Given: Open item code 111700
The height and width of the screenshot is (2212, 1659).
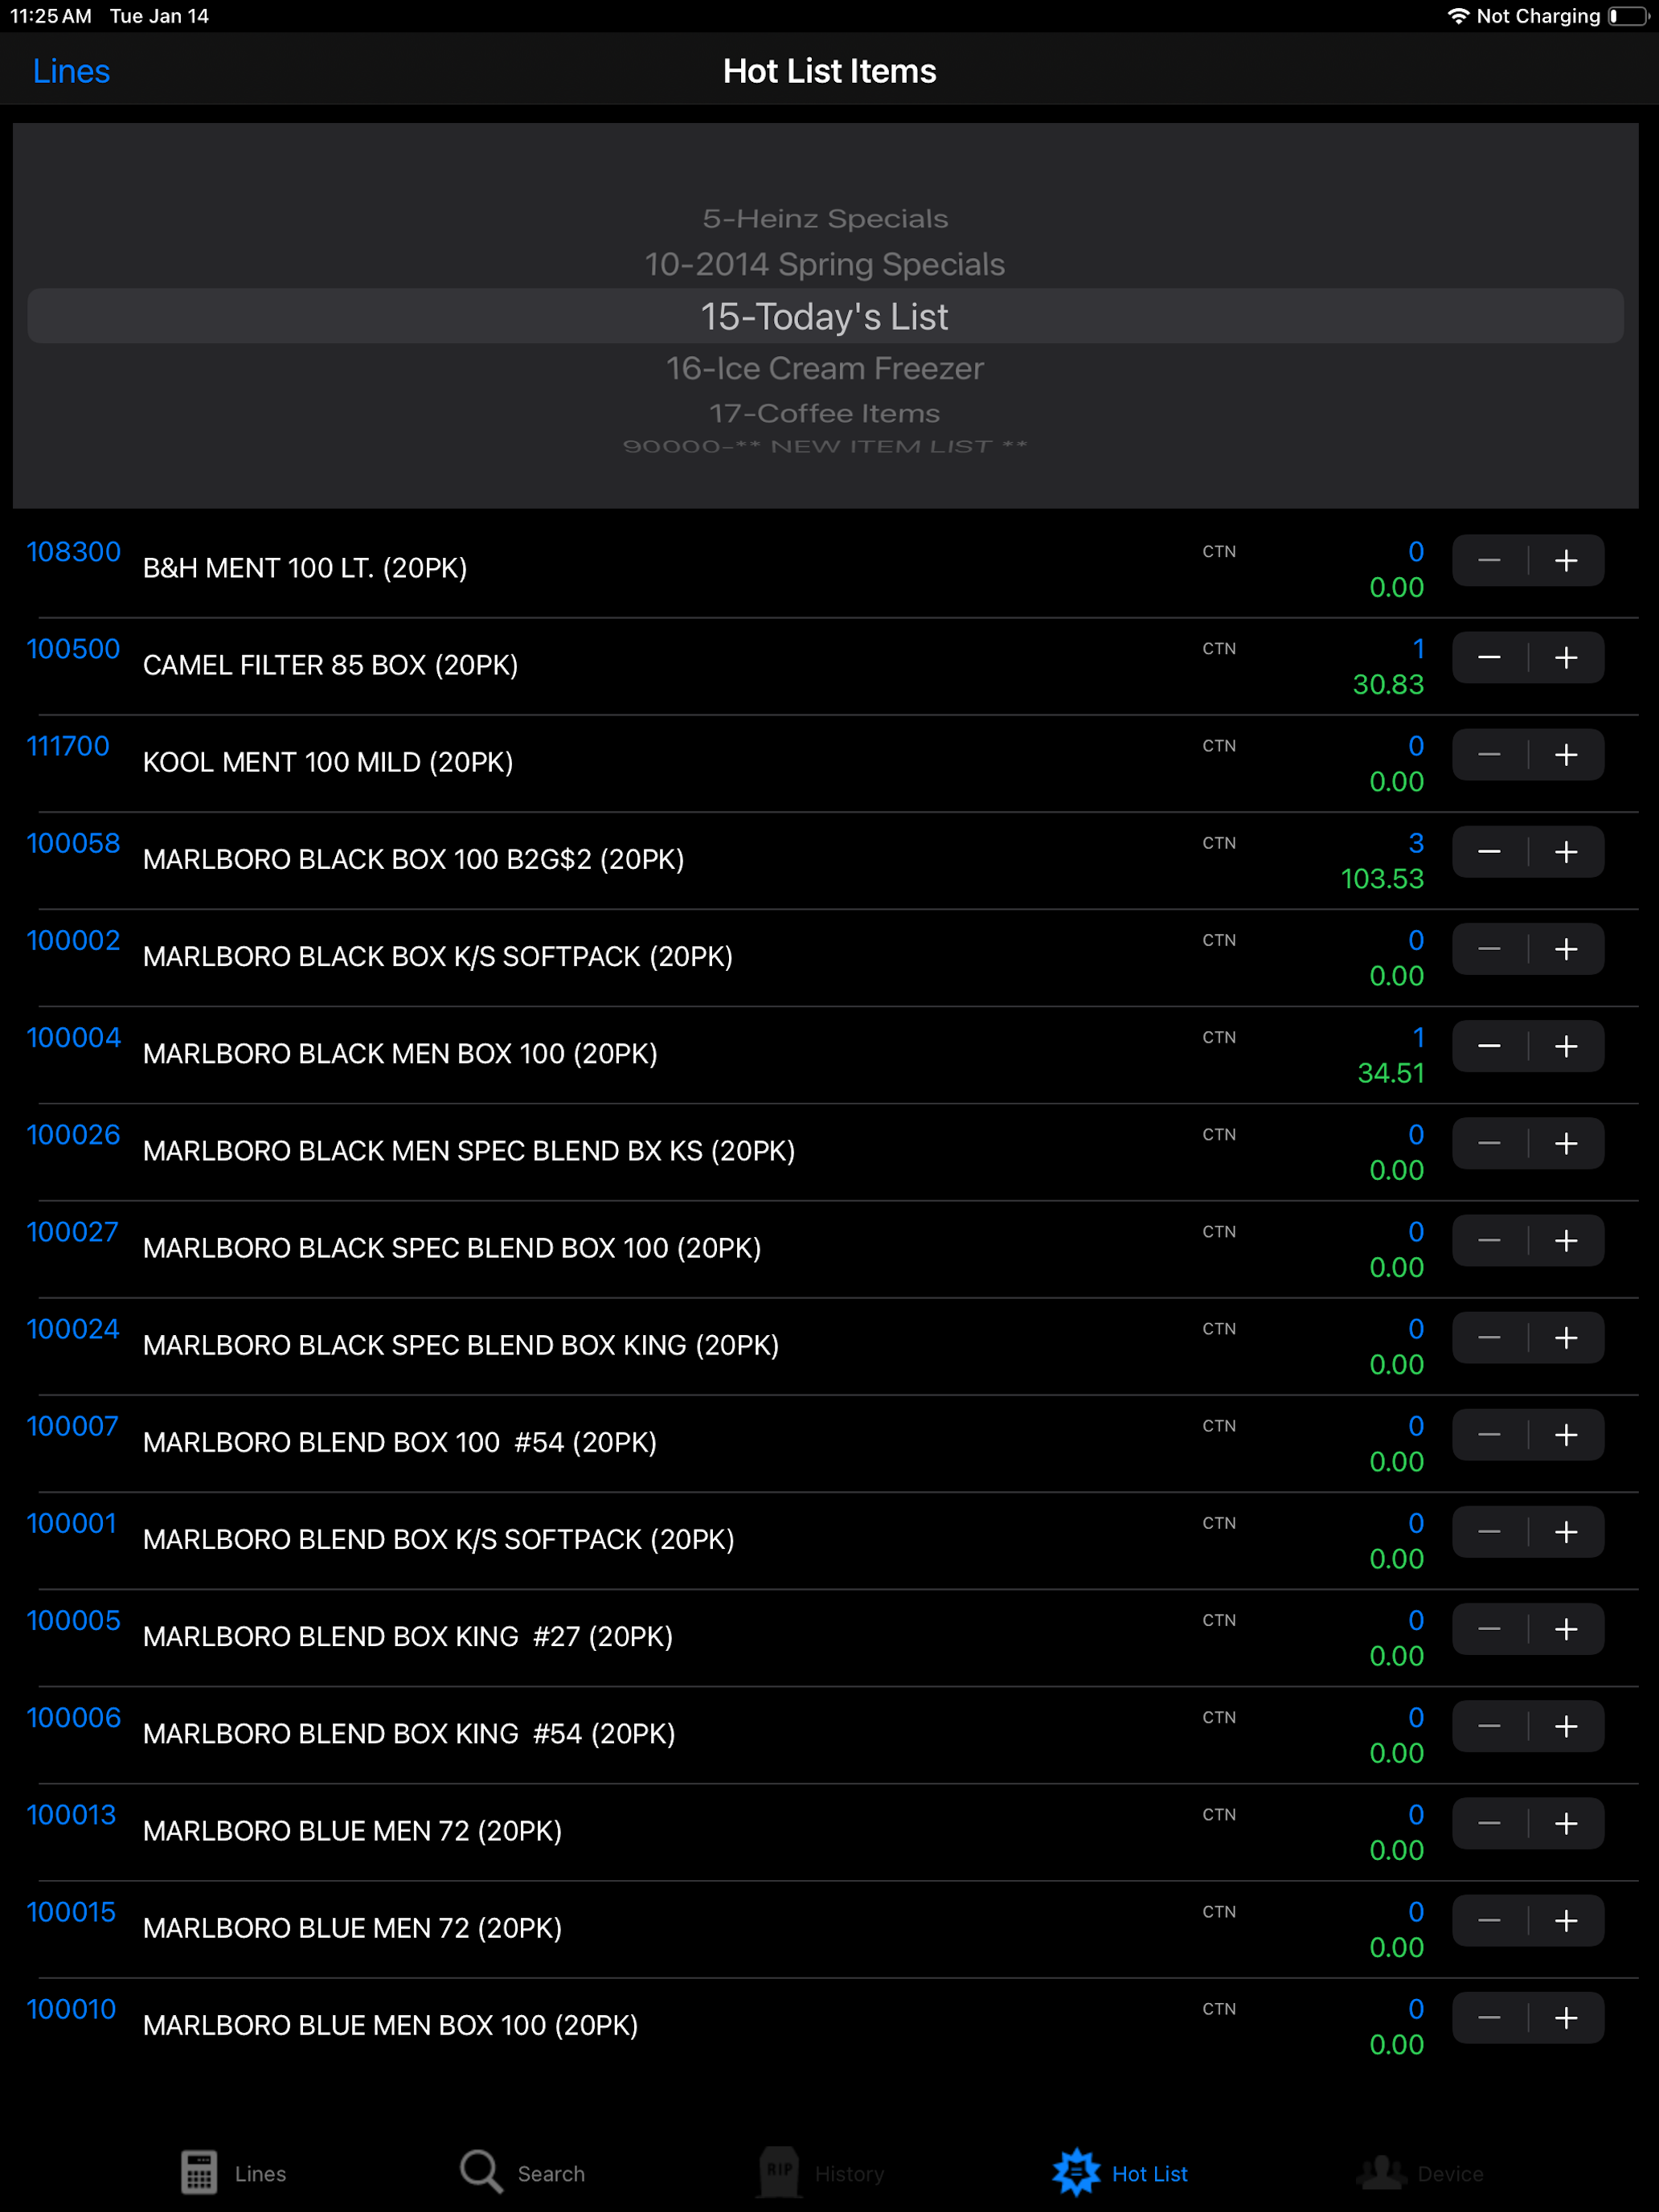Looking at the screenshot, I should coord(68,745).
